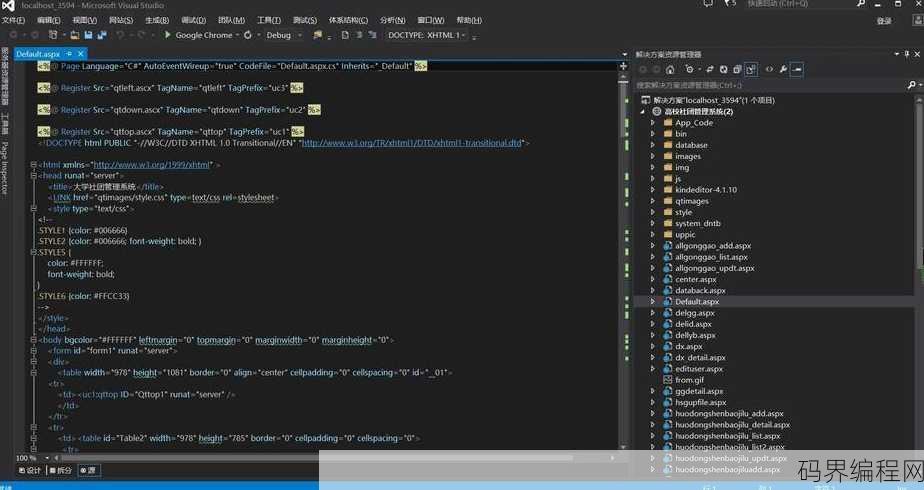The height and width of the screenshot is (490, 924).
Task: Click the browser refresh icon beside Google Chrome
Action: click(x=248, y=35)
